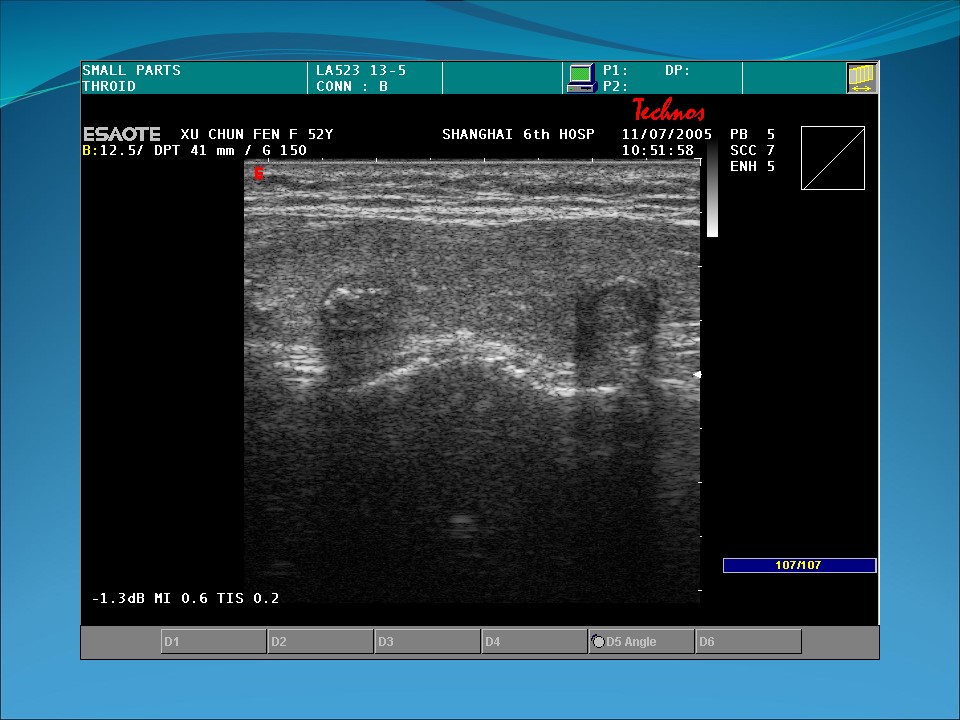
Task: Click the focus arrow marker on depth scale
Action: click(698, 374)
